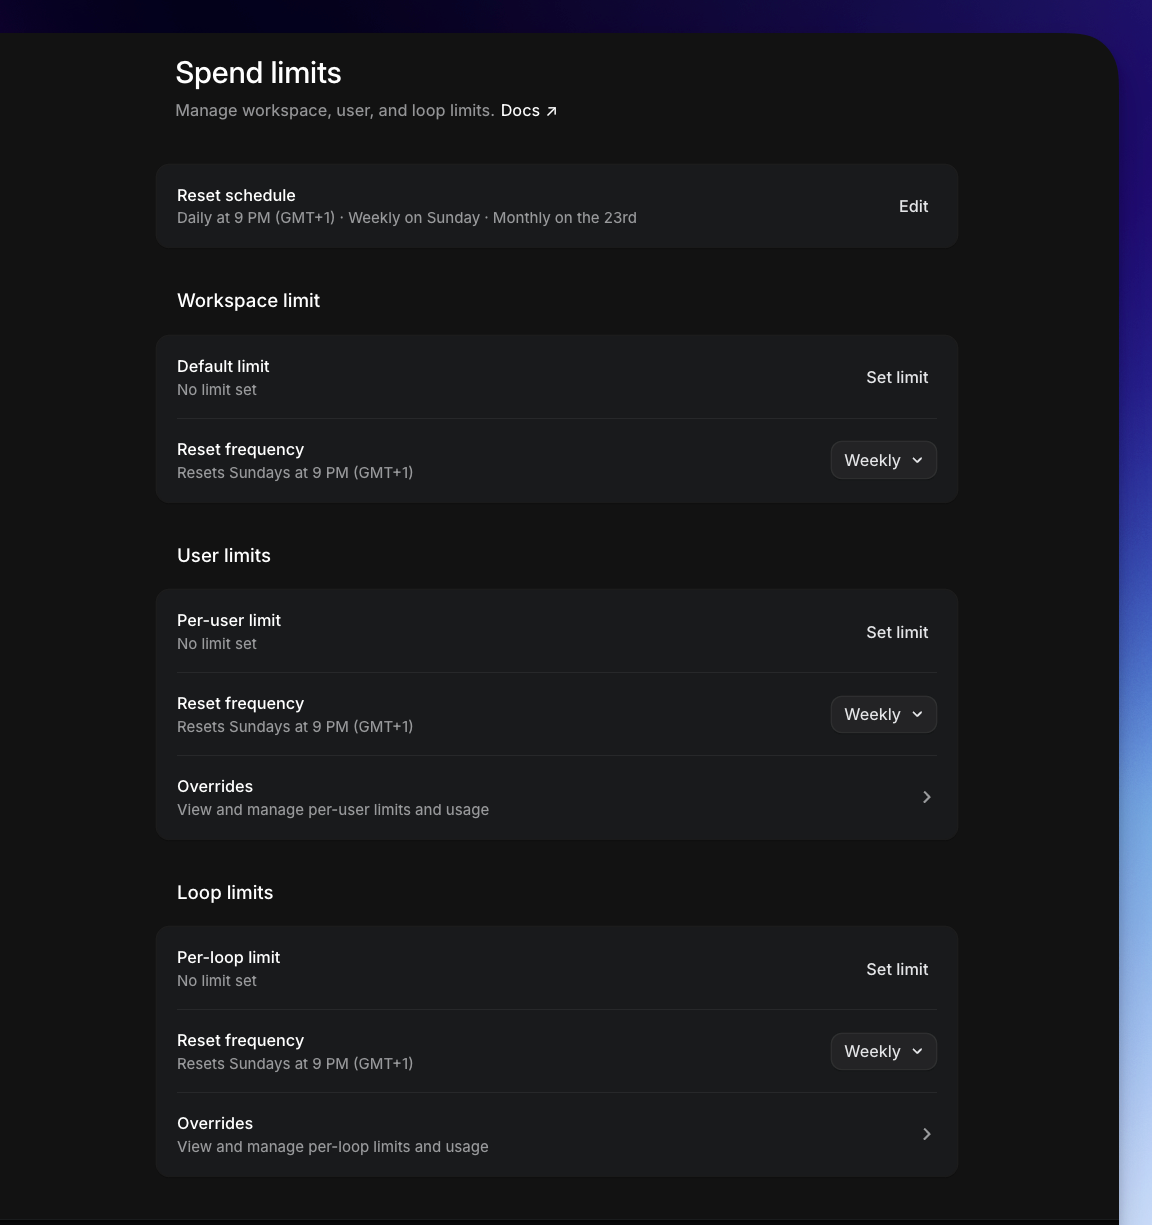Open the Docs link
This screenshot has height=1225, width=1152.
[528, 110]
